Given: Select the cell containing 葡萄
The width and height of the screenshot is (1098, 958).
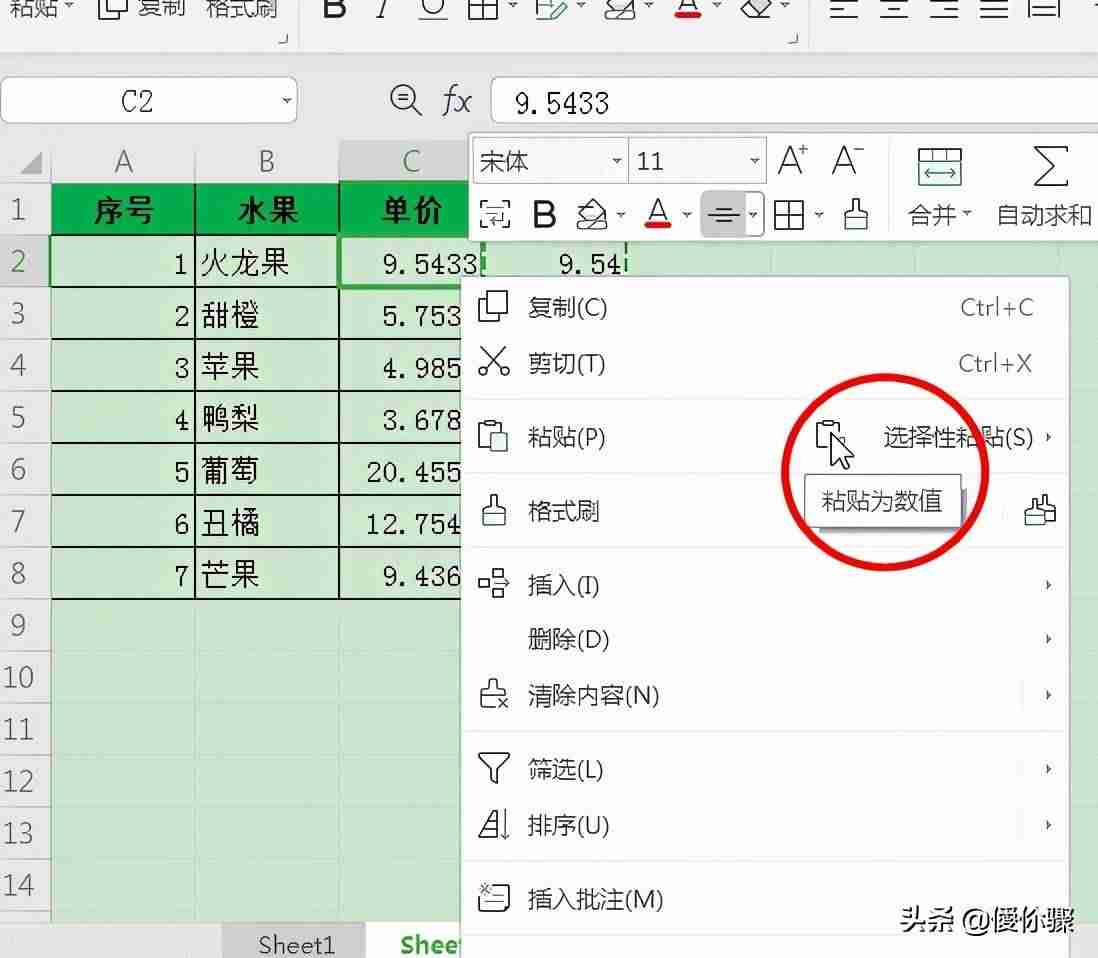Looking at the screenshot, I should [267, 470].
